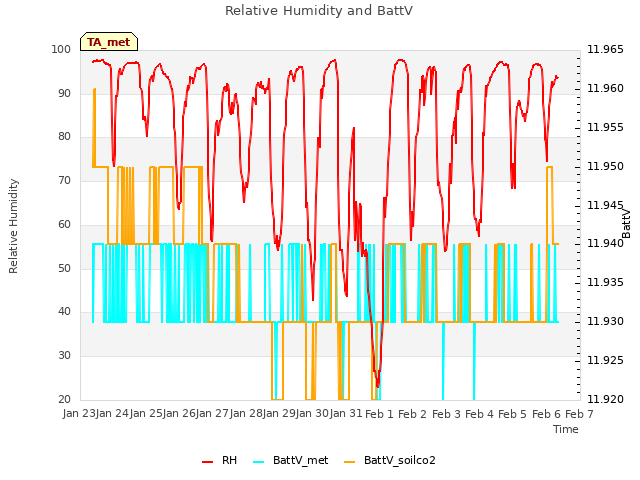640x480 pixels.
Task: Click the 30 value on humidity axis
Action: (x=64, y=356)
